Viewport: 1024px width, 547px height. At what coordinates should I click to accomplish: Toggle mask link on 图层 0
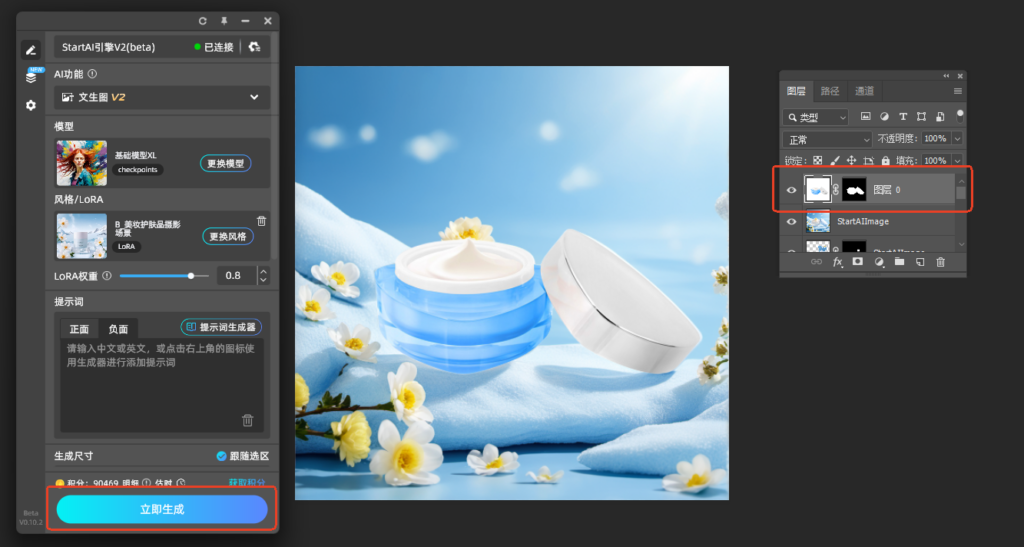coord(836,190)
